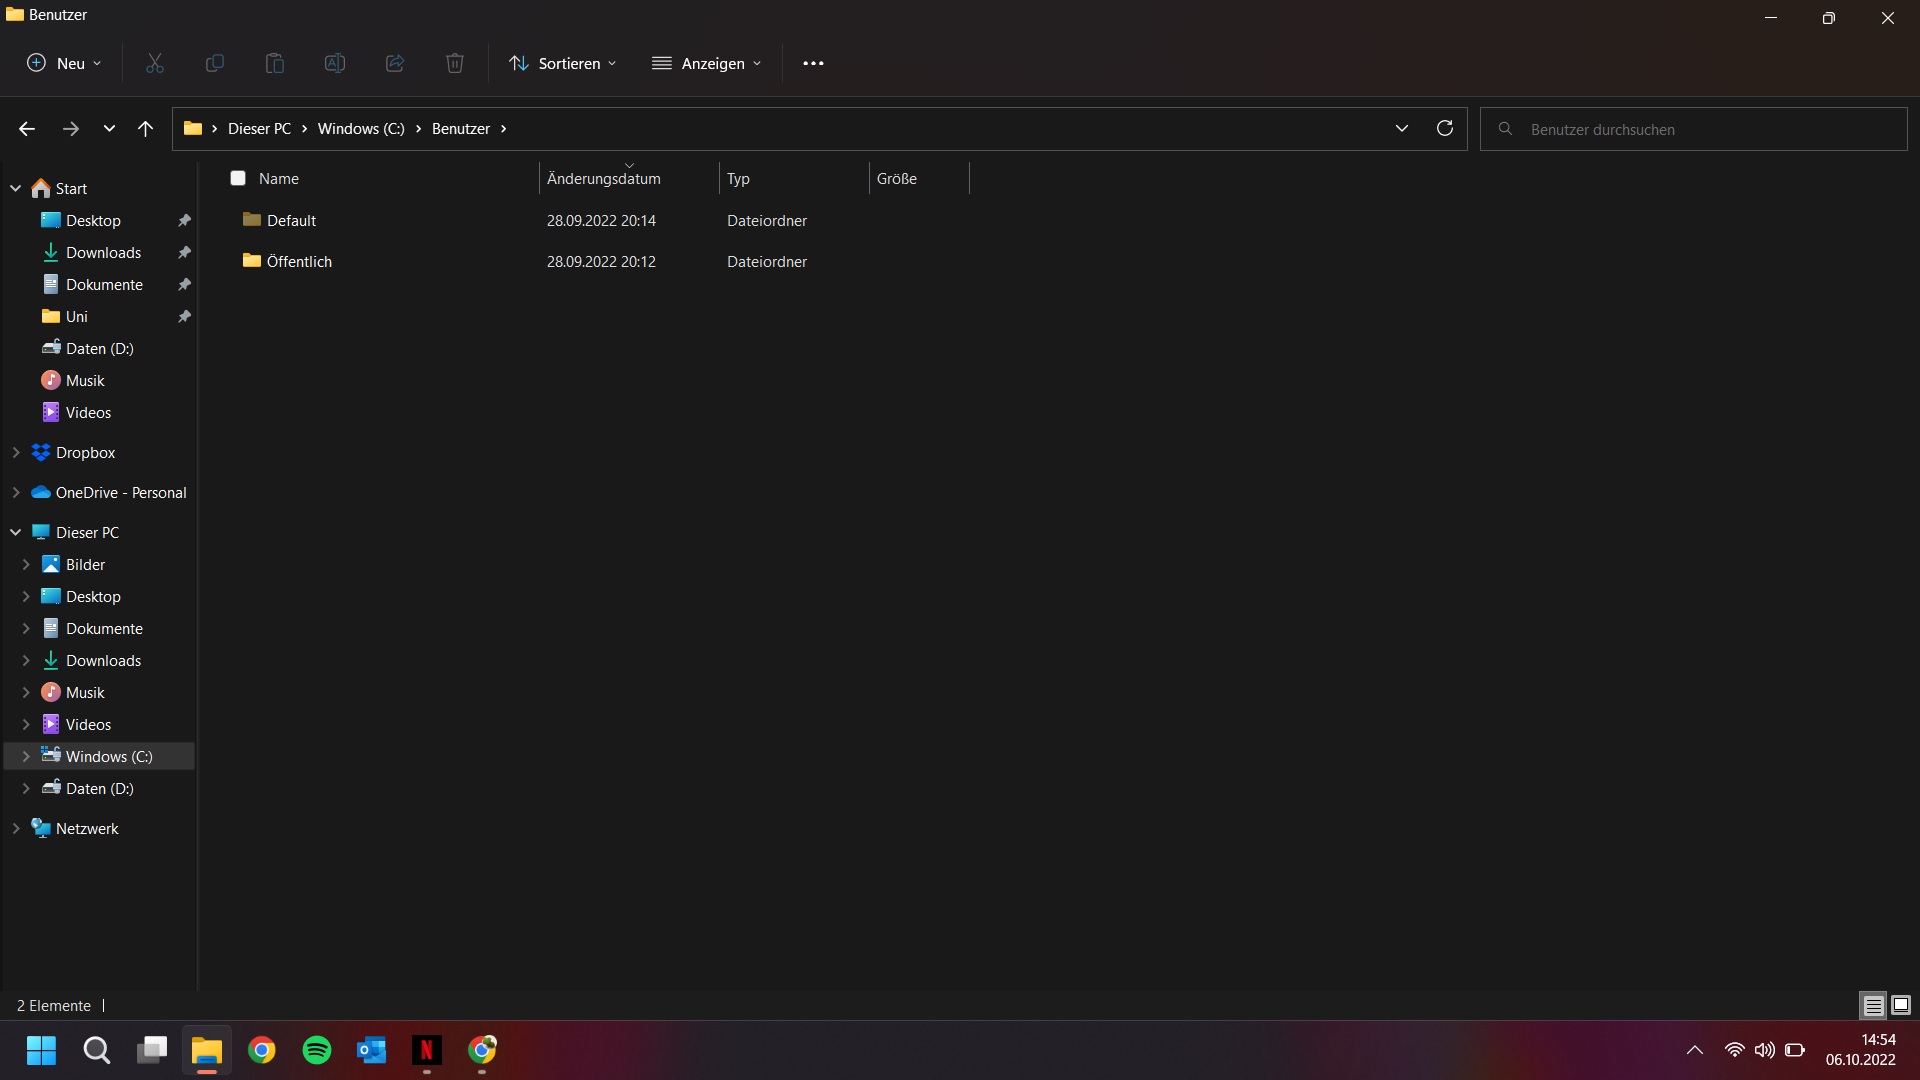Screen dimensions: 1920x1080
Task: Switch to details view icon in the status bar
Action: point(1873,1005)
